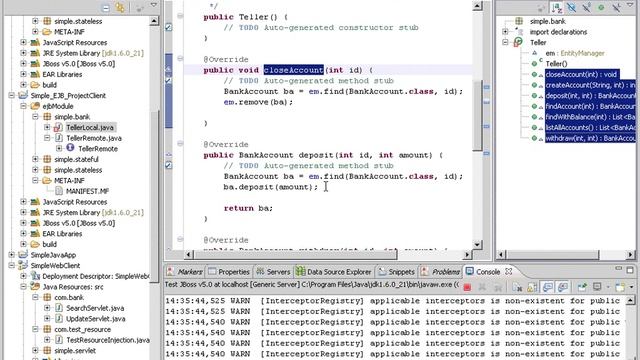
Task: Click TODO task marker beside Teller constructor
Action: (x=169, y=27)
